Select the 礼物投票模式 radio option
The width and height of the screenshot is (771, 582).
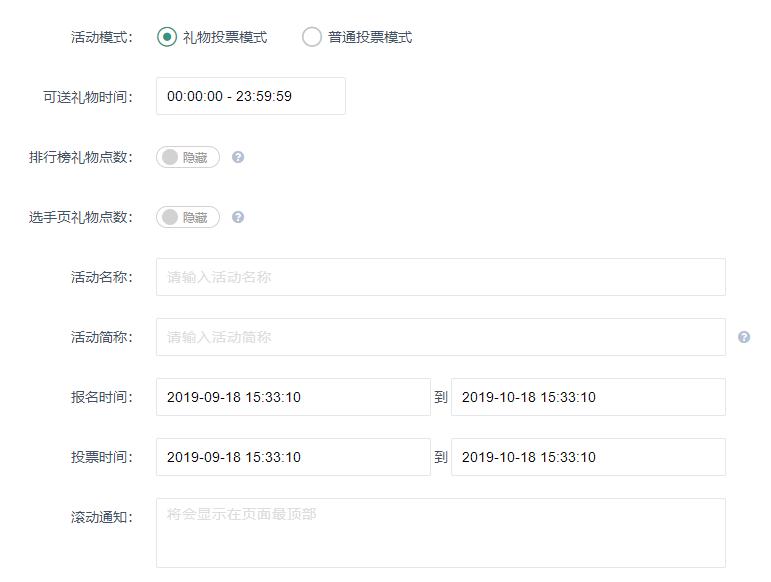click(167, 37)
